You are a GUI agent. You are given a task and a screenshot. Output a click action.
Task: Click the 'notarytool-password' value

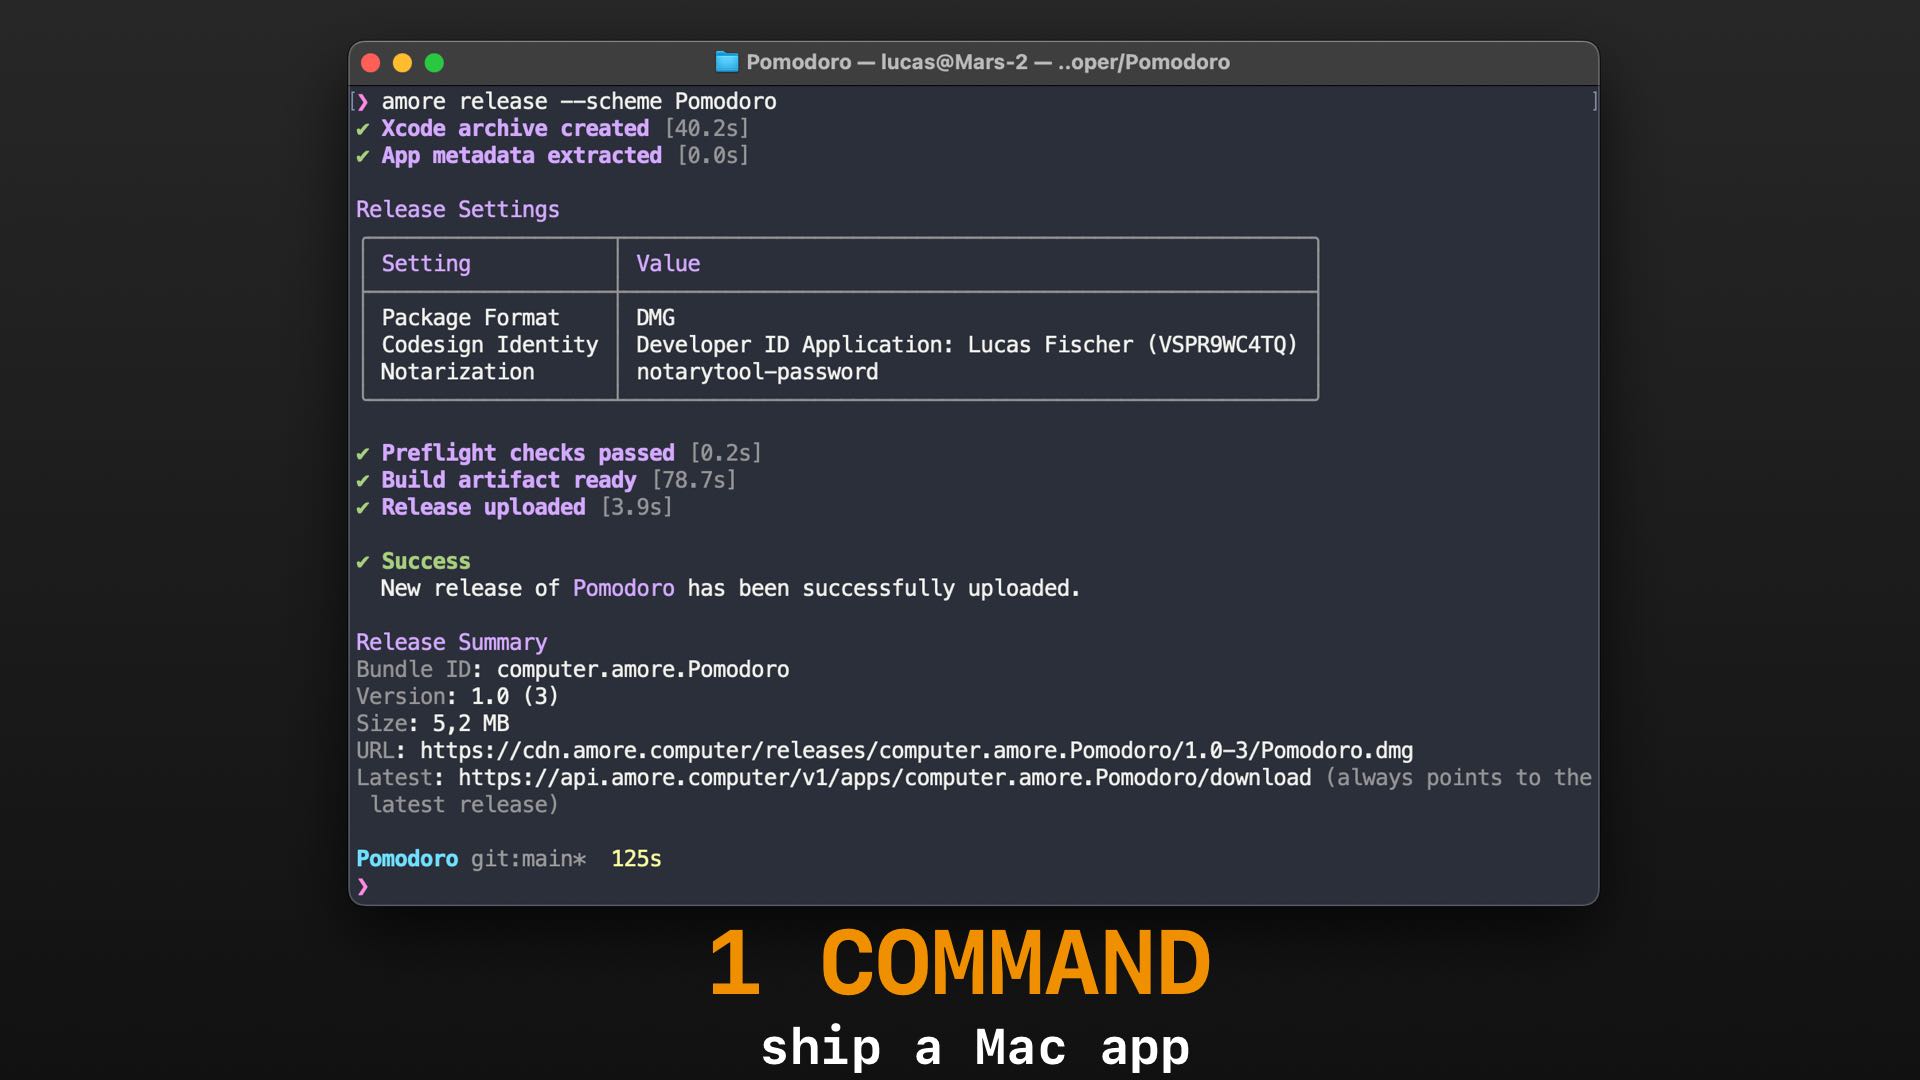coord(757,371)
